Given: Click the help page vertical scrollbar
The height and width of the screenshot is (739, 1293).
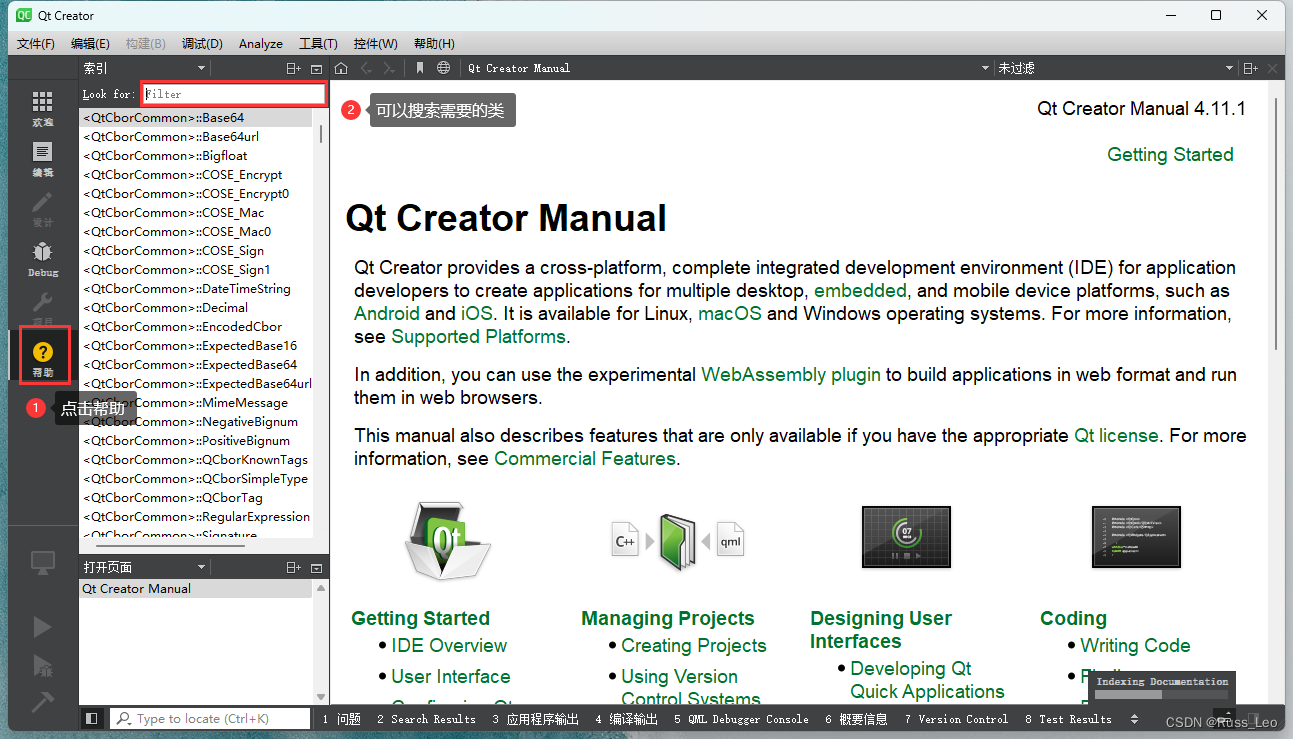Looking at the screenshot, I should tap(1275, 224).
